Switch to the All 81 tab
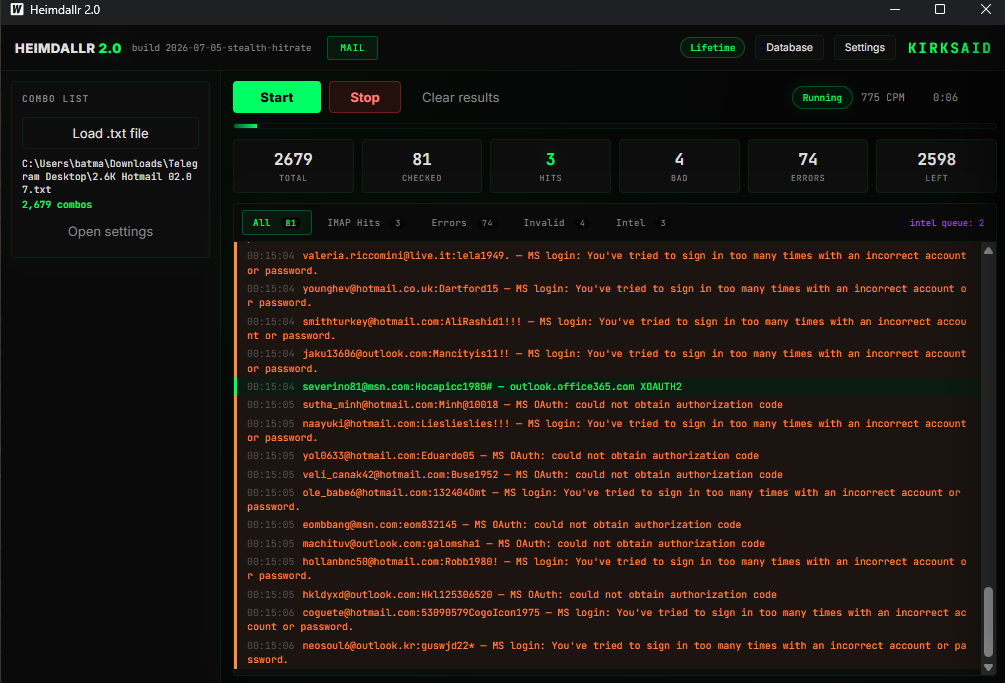Viewport: 1005px width, 683px height. pyautogui.click(x=277, y=223)
